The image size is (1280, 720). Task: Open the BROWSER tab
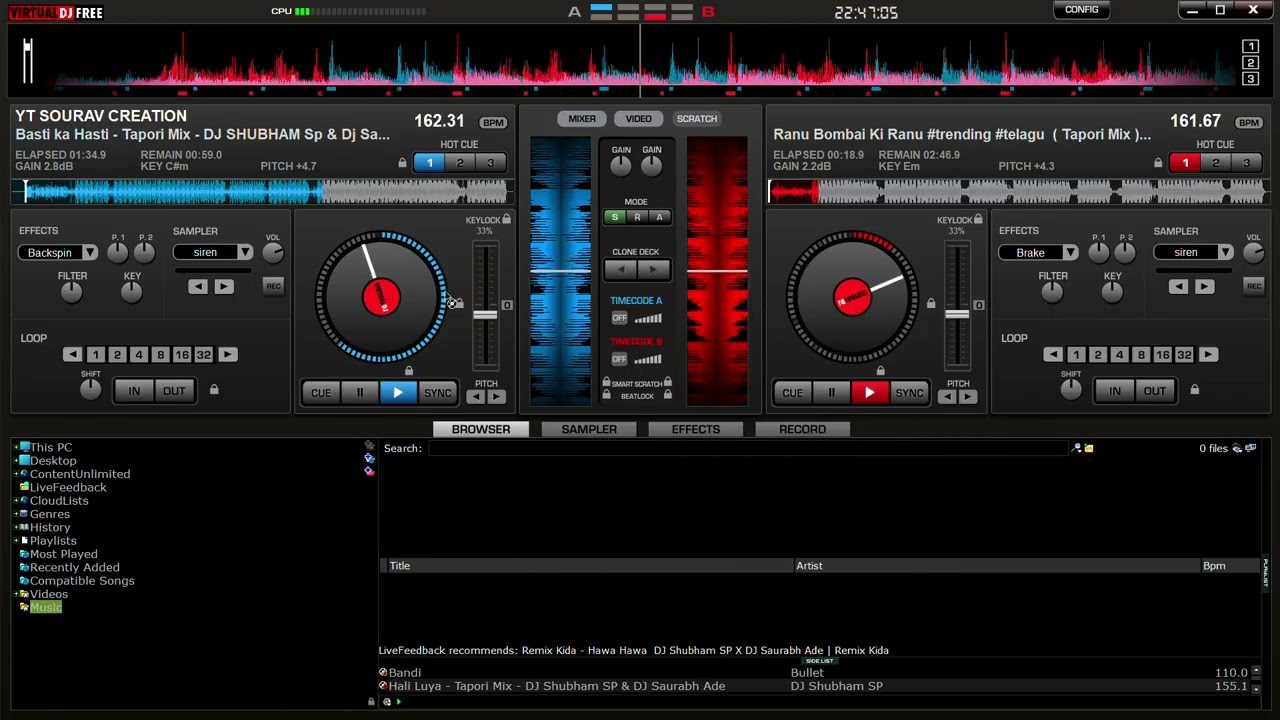pos(481,429)
